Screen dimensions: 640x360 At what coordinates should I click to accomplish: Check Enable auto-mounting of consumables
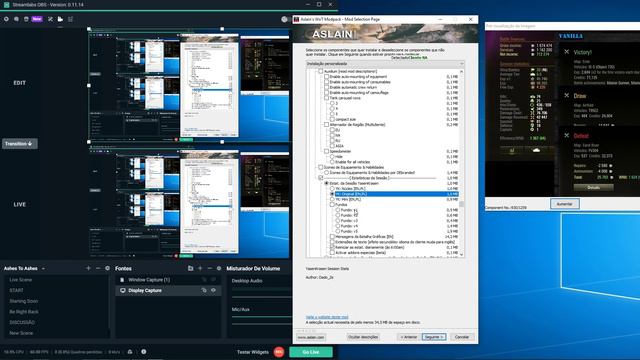[326, 82]
